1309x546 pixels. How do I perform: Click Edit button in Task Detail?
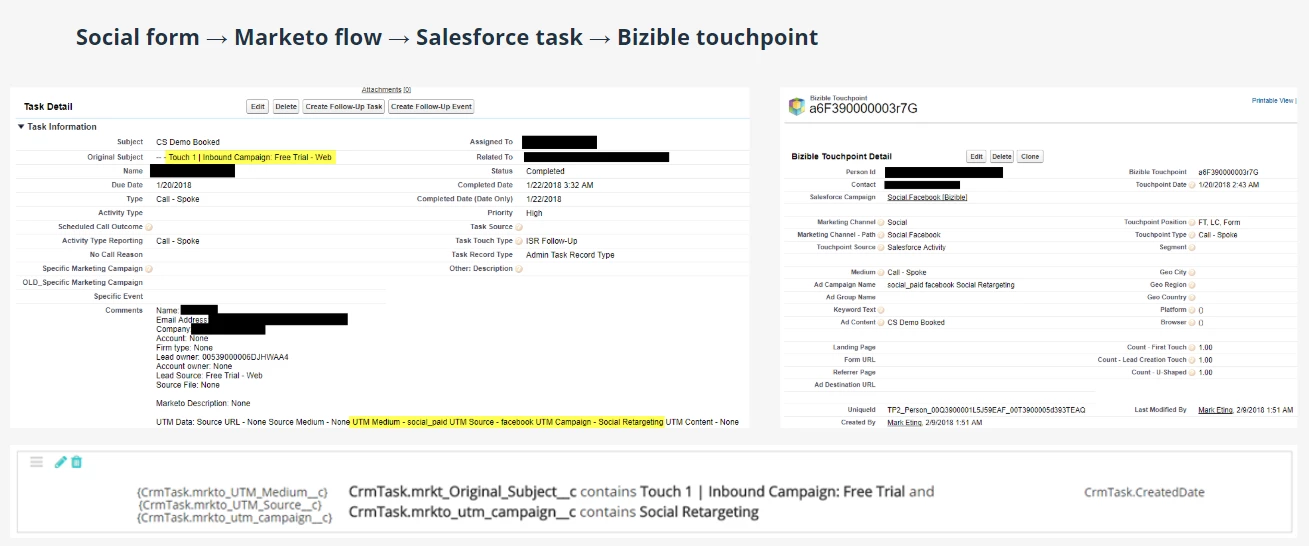pos(258,106)
